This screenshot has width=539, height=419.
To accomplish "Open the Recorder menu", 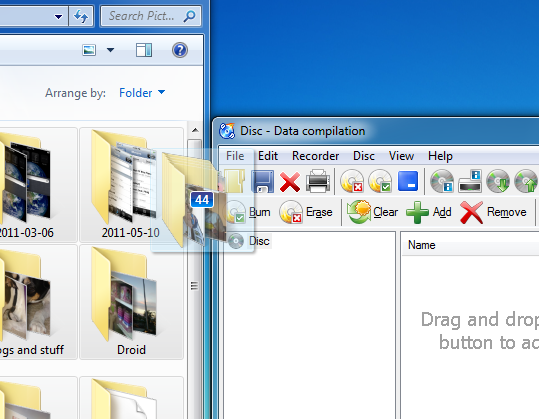I will pyautogui.click(x=316, y=156).
